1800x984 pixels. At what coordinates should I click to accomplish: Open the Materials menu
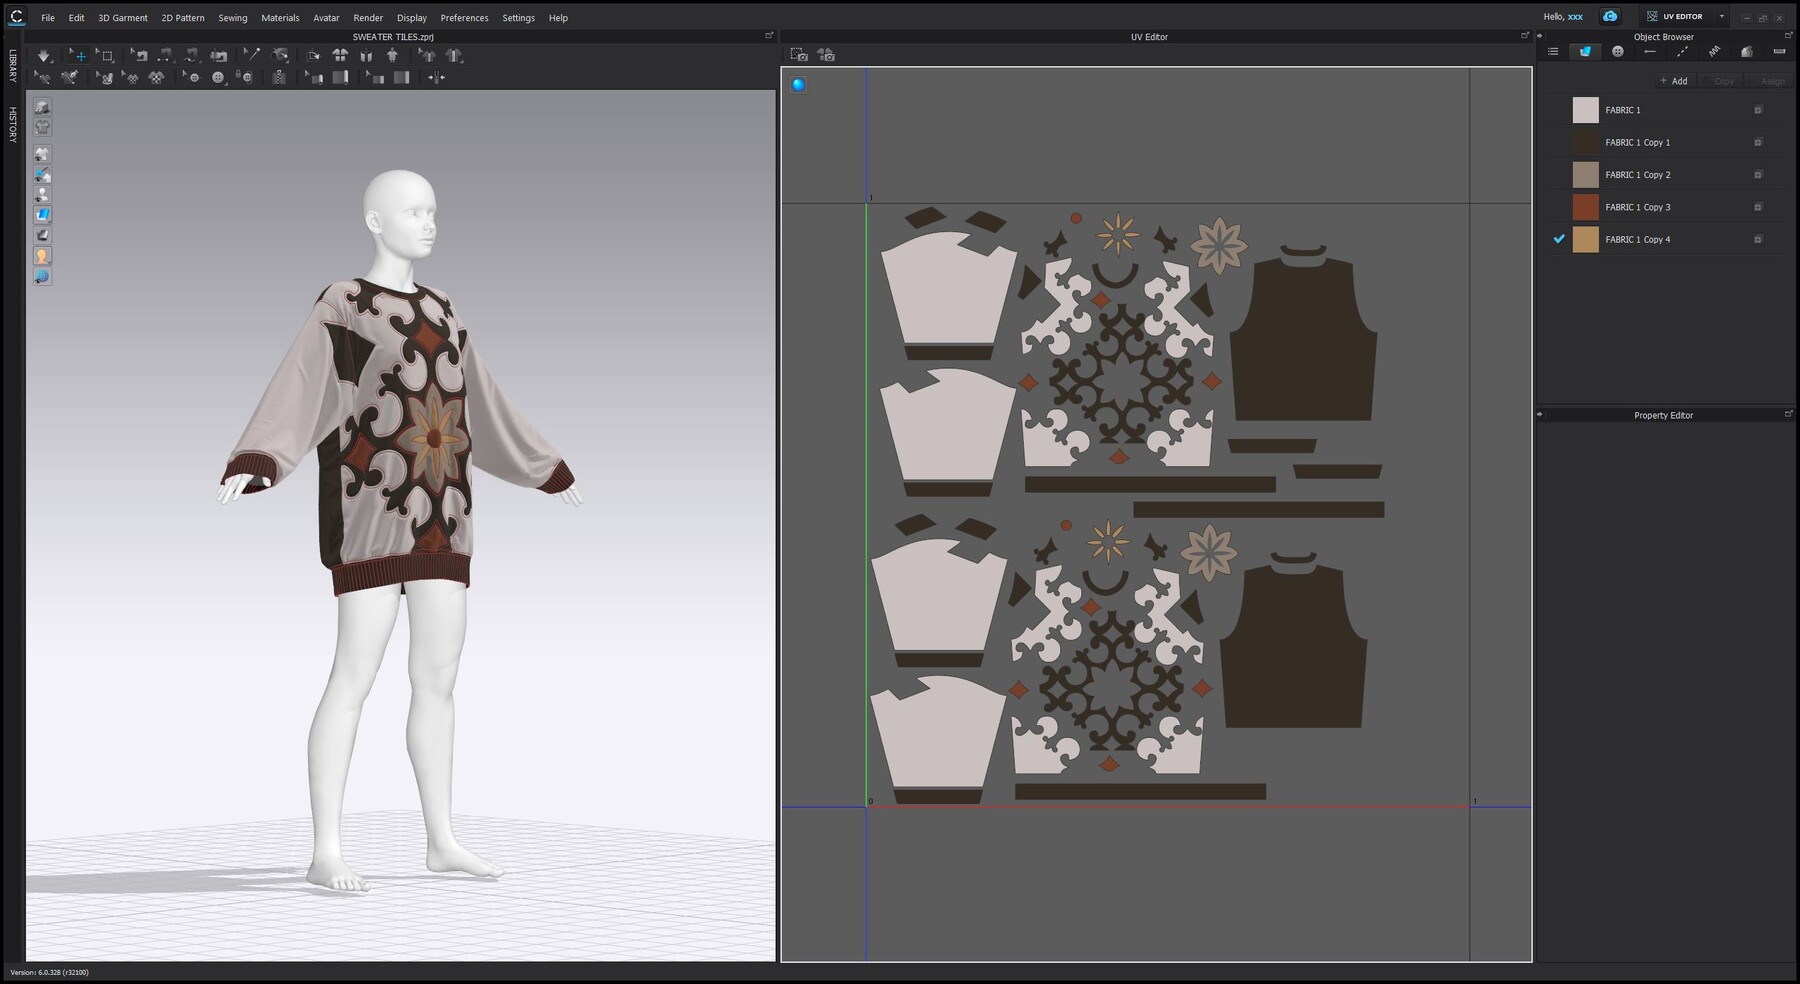[280, 18]
